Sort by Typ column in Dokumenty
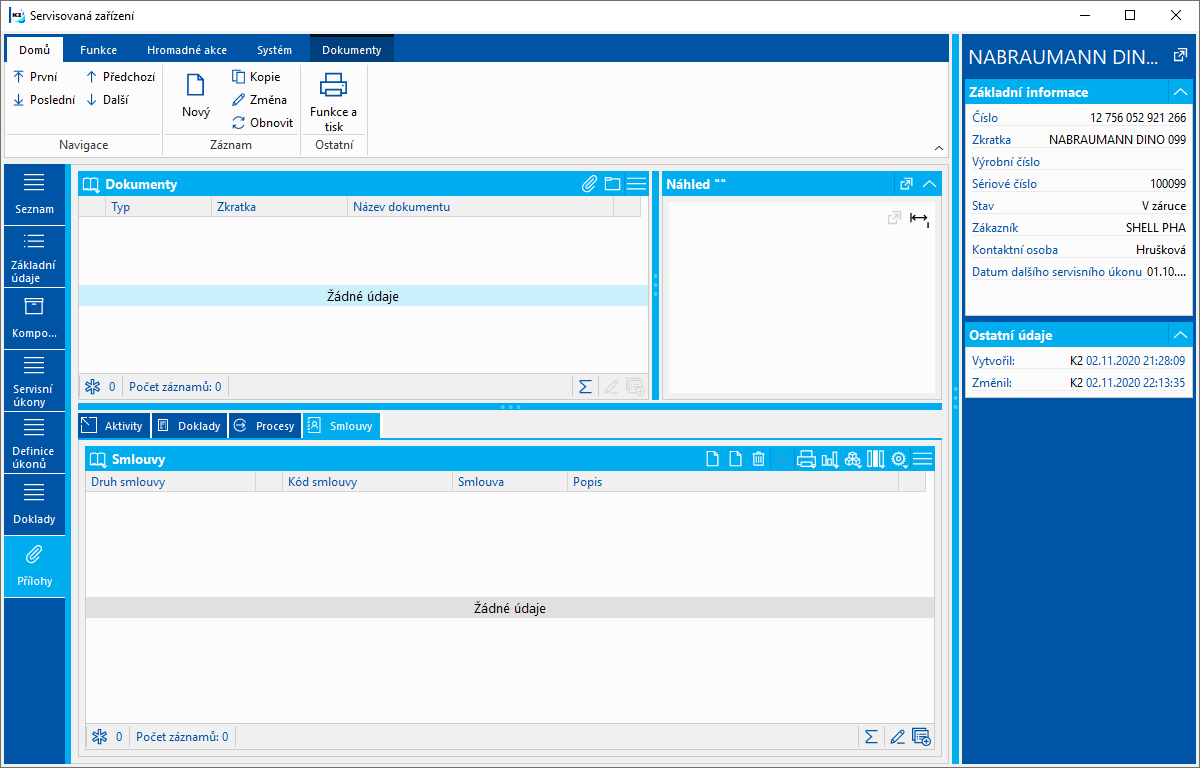The width and height of the screenshot is (1200, 768). [x=158, y=207]
